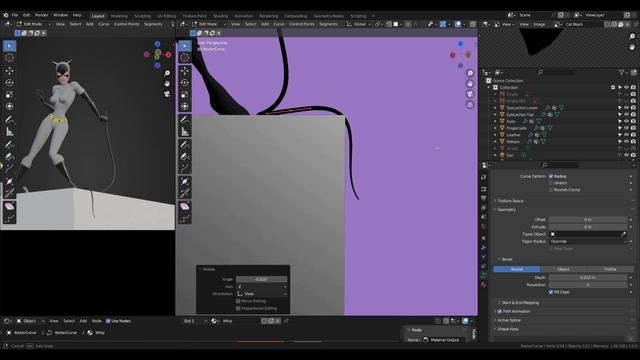
Task: Open the Global orientation dropdown
Action: (x=358, y=24)
